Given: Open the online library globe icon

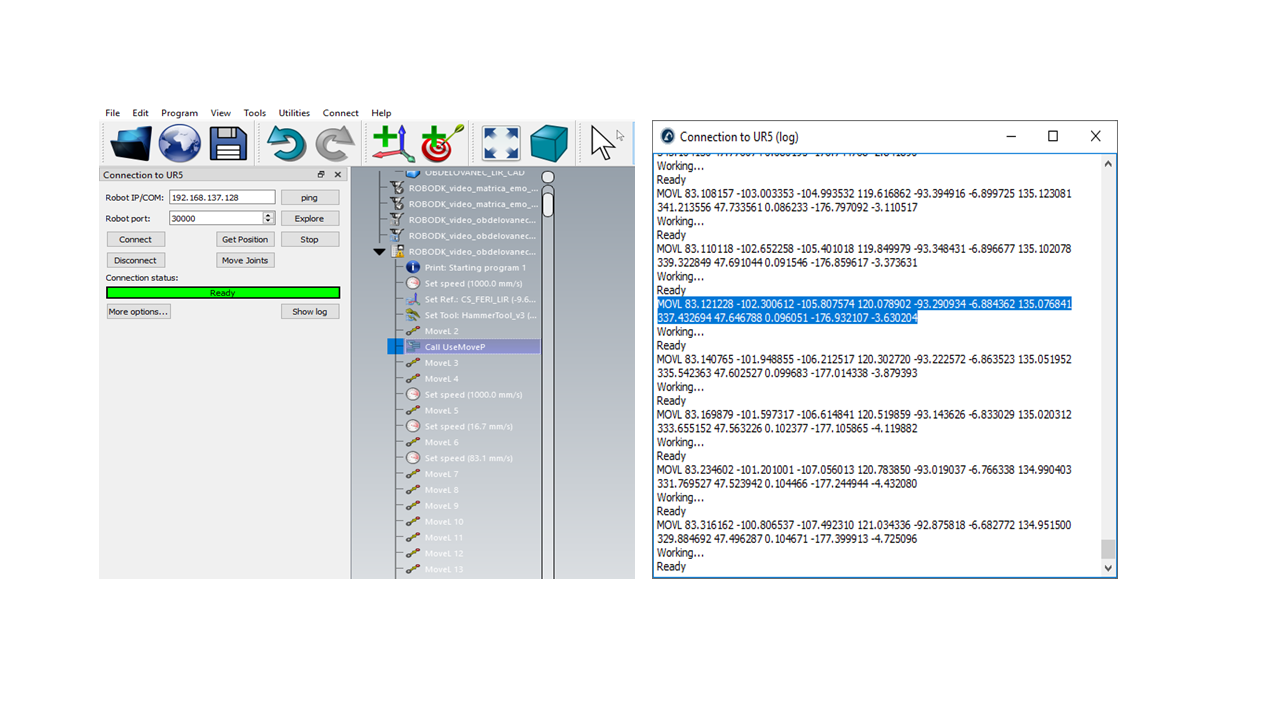Looking at the screenshot, I should pyautogui.click(x=180, y=144).
